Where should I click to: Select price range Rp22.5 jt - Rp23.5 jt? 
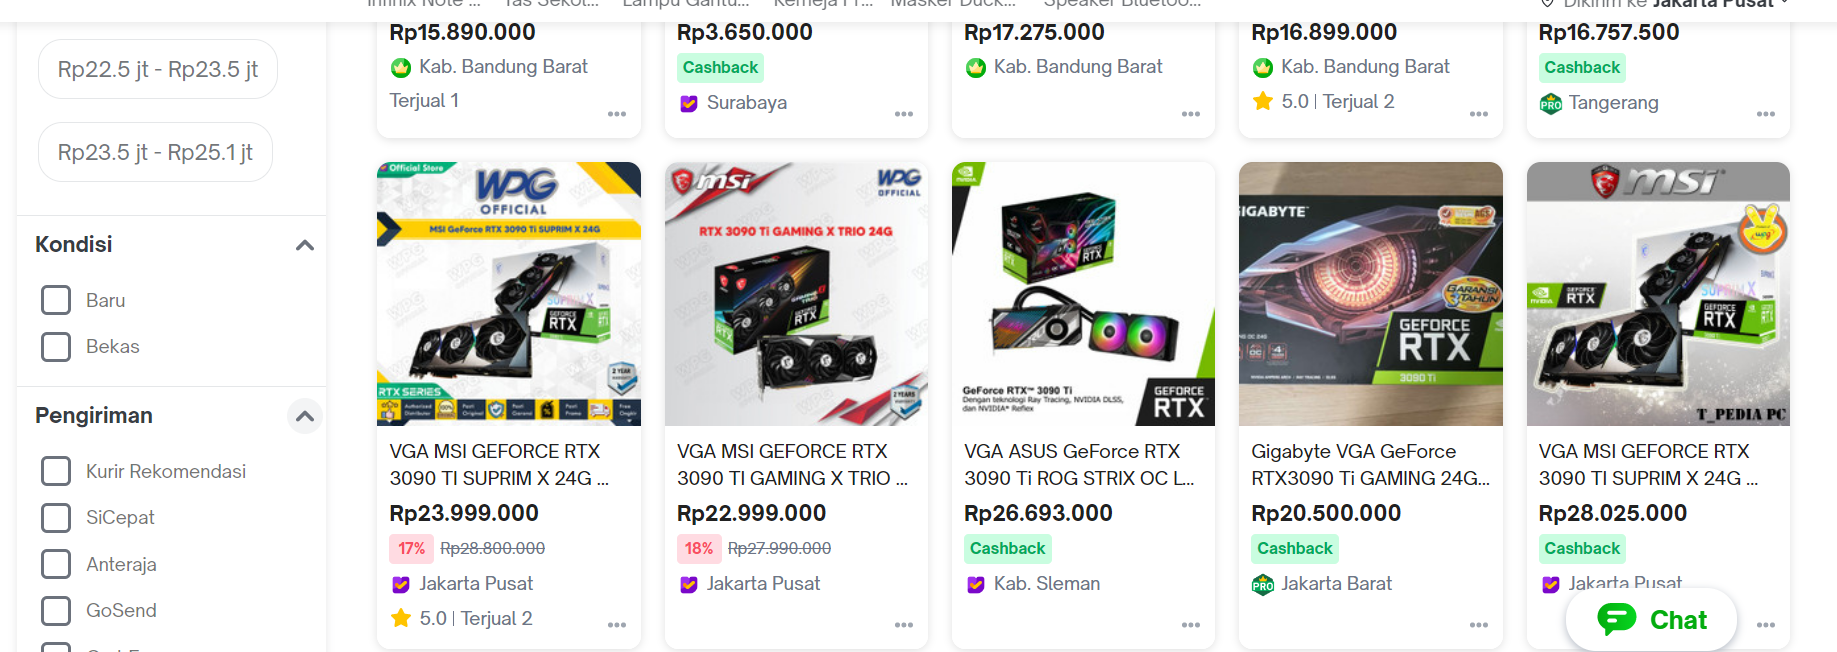pos(158,69)
